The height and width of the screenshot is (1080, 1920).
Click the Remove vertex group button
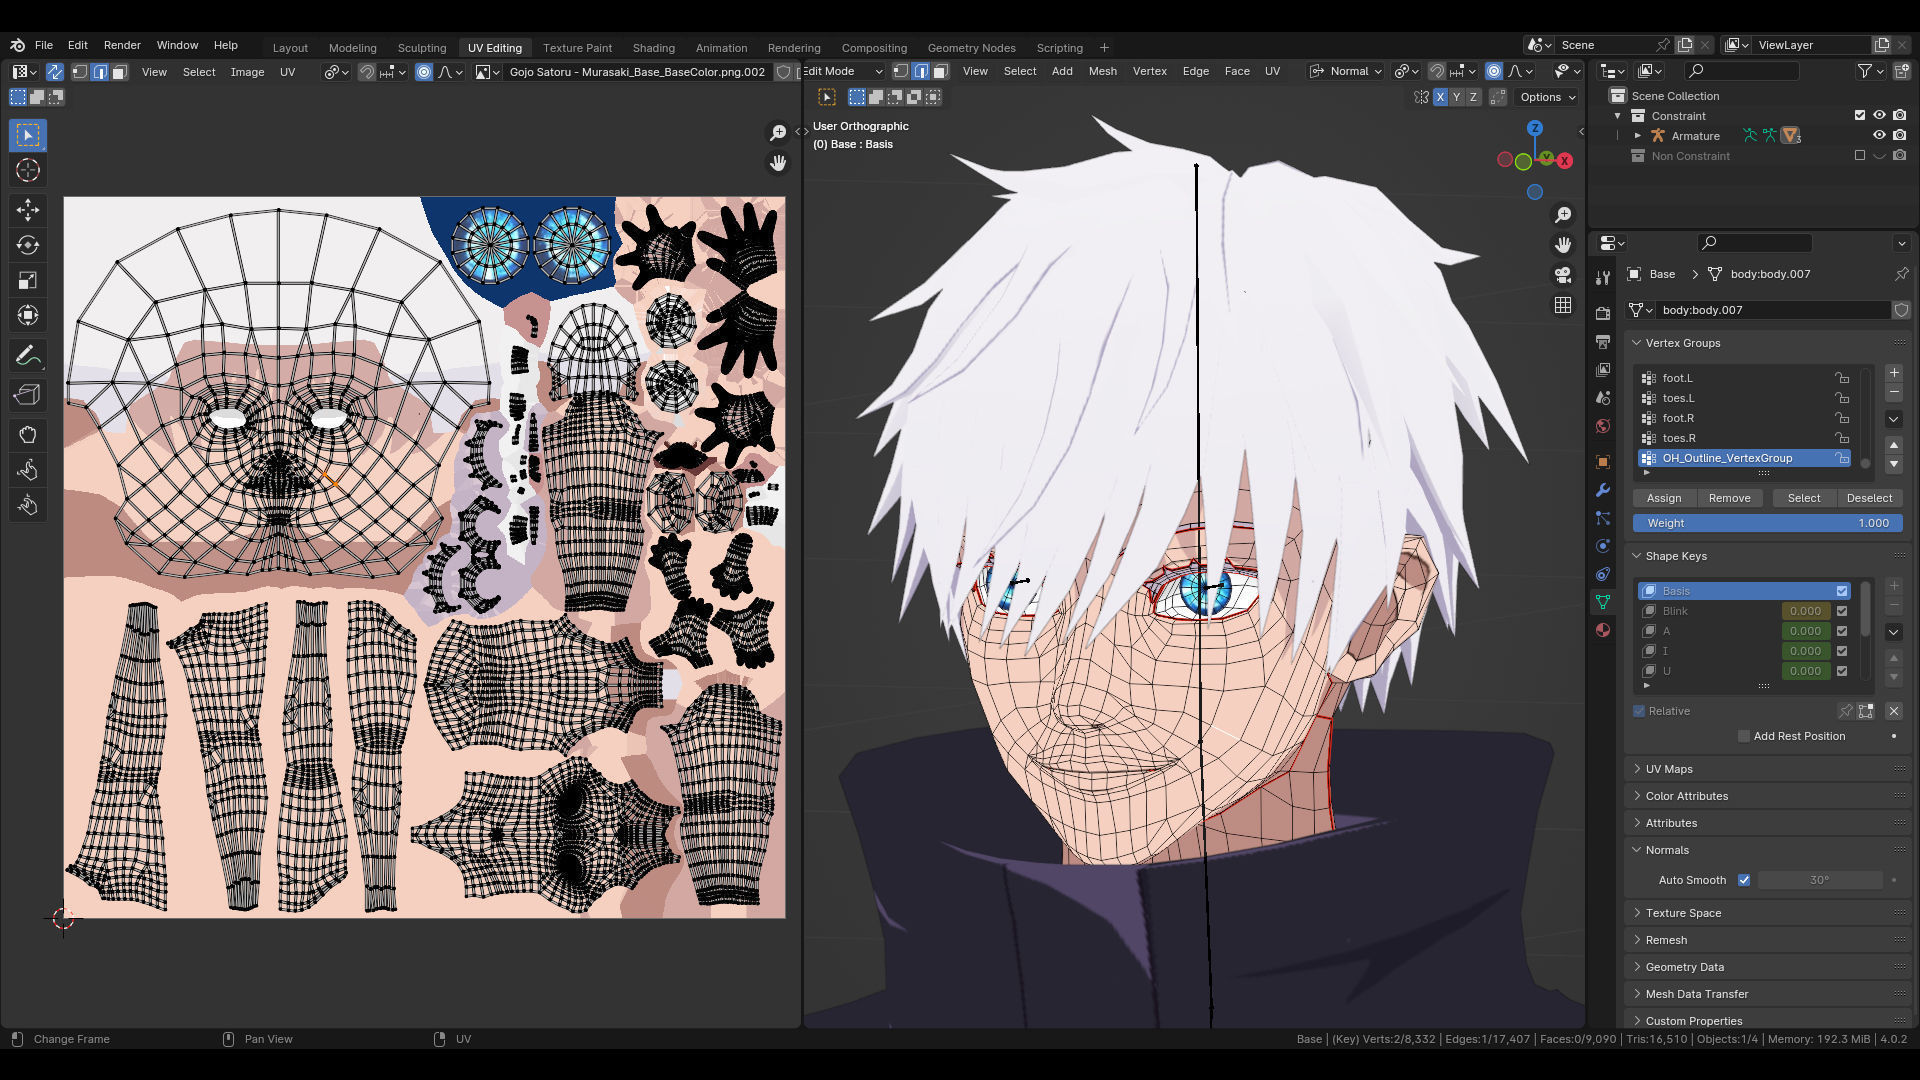(x=1729, y=498)
